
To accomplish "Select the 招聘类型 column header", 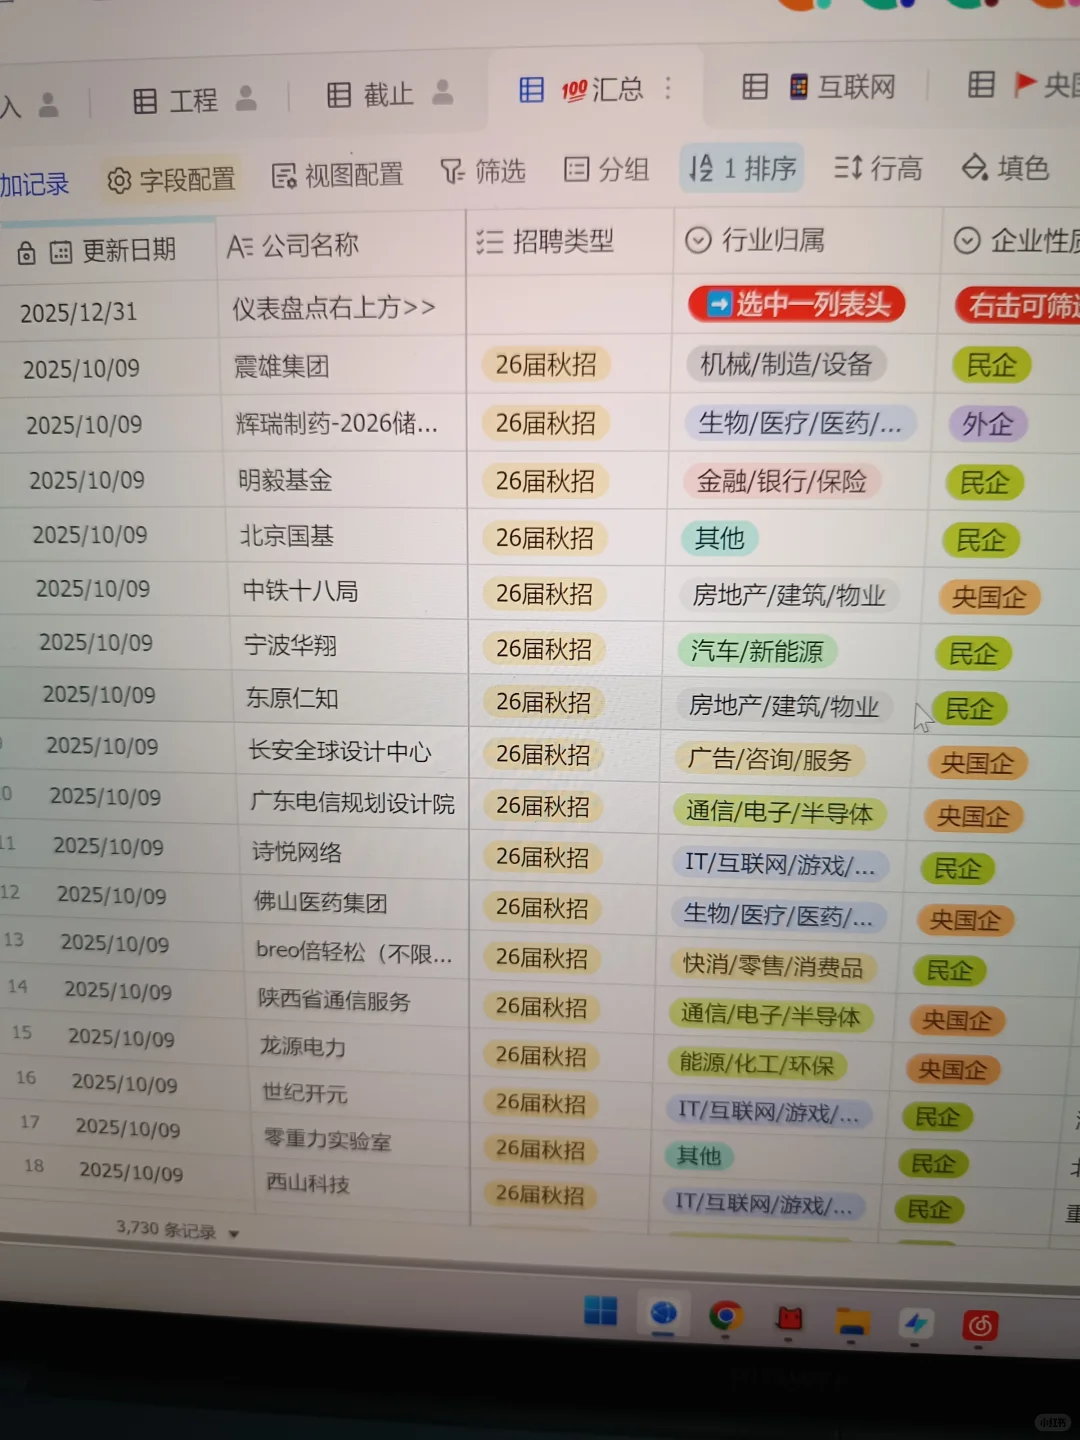I will click(570, 242).
